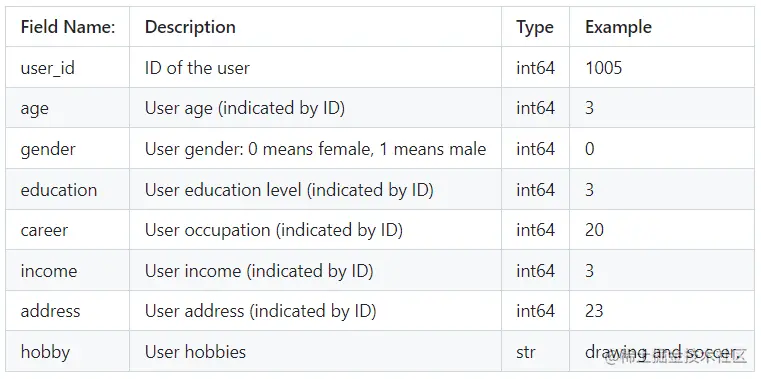This screenshot has width=761, height=379.
Task: Click 'User age (indicated by ID)' text
Action: click(245, 109)
